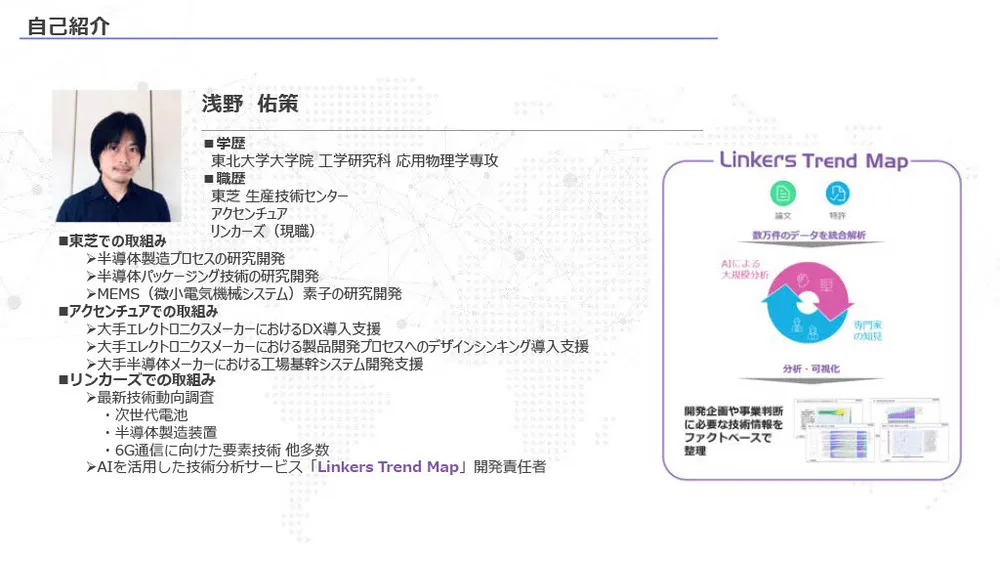Click 東北大学大学院 工学研究科 応用物理学専攻

[355, 161]
